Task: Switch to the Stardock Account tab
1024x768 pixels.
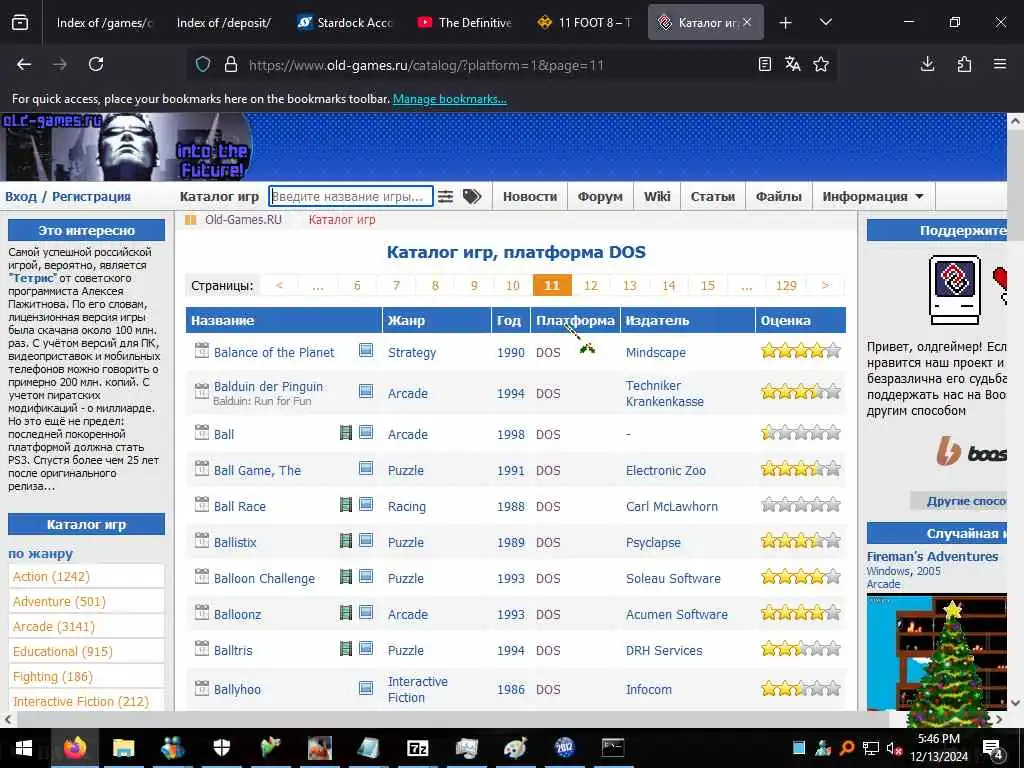Action: (344, 23)
